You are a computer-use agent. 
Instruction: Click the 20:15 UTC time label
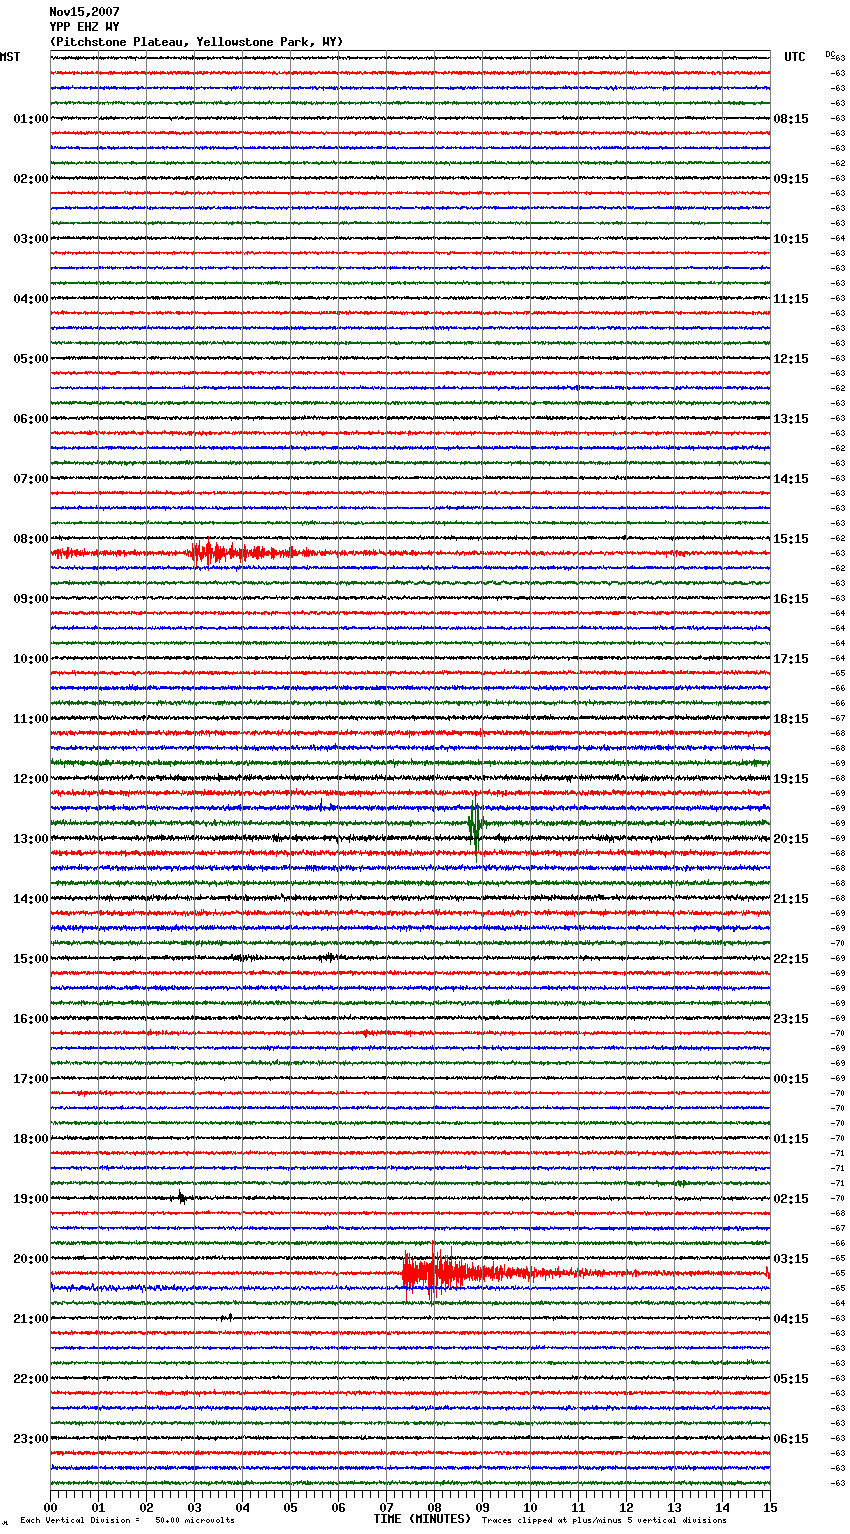(x=791, y=839)
